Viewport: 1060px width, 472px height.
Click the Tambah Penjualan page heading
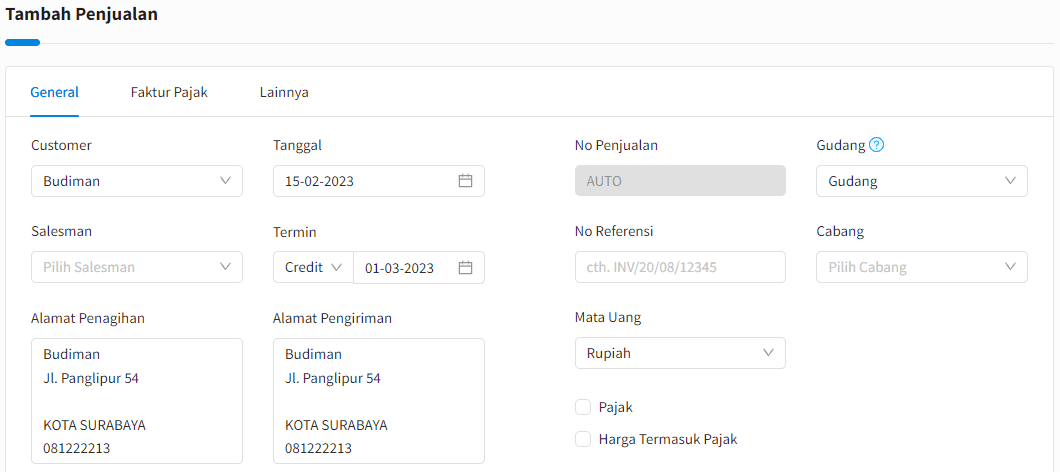tap(82, 14)
